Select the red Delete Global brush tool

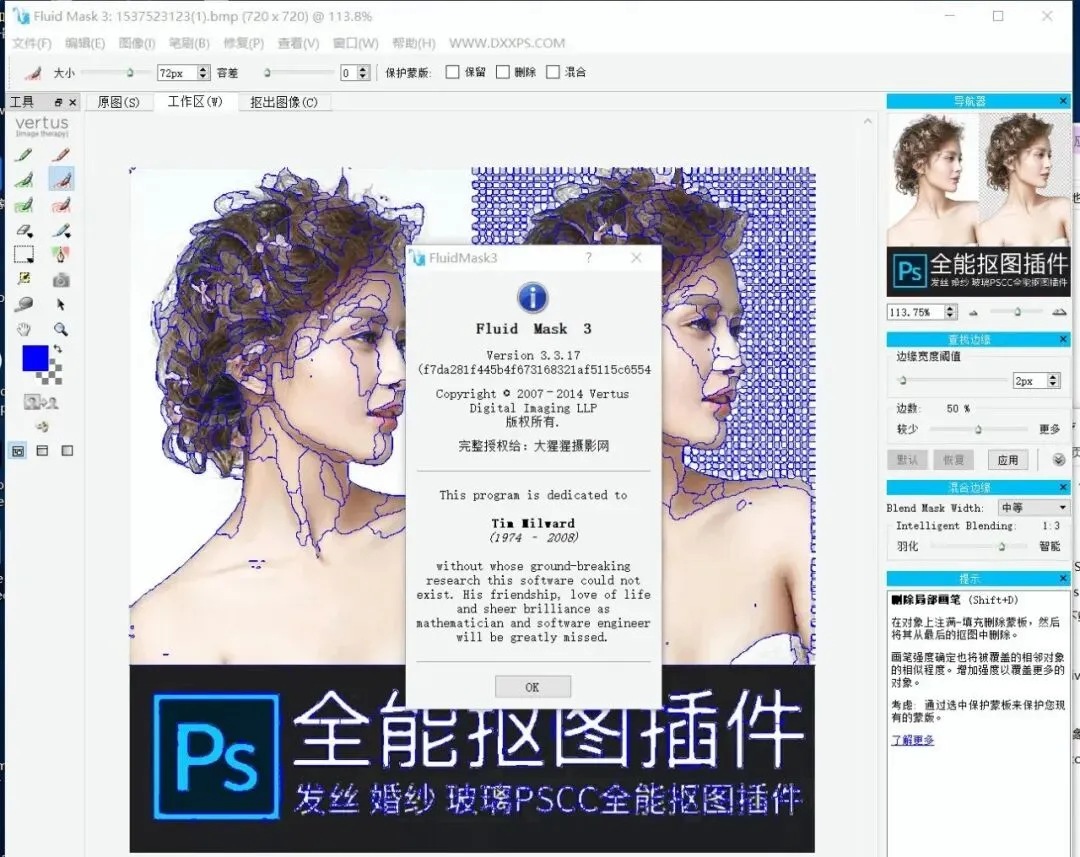click(x=61, y=205)
